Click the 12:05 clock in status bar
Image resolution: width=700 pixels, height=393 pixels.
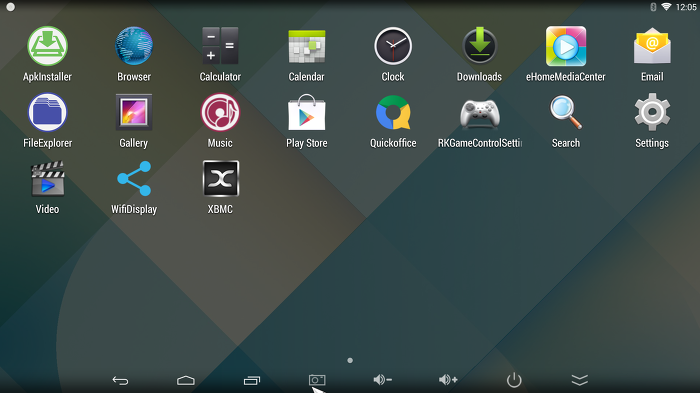[x=686, y=7]
